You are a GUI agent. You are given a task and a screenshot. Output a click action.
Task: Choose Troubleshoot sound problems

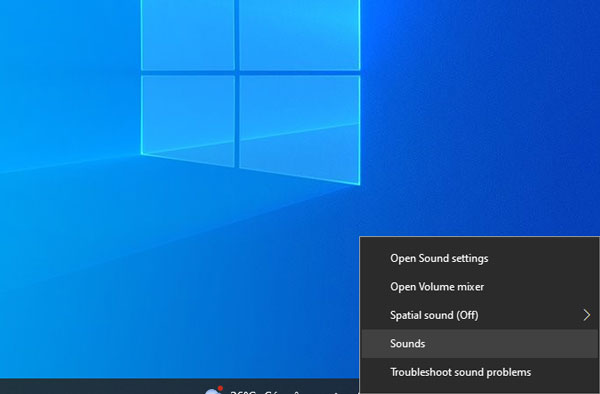pyautogui.click(x=480, y=372)
